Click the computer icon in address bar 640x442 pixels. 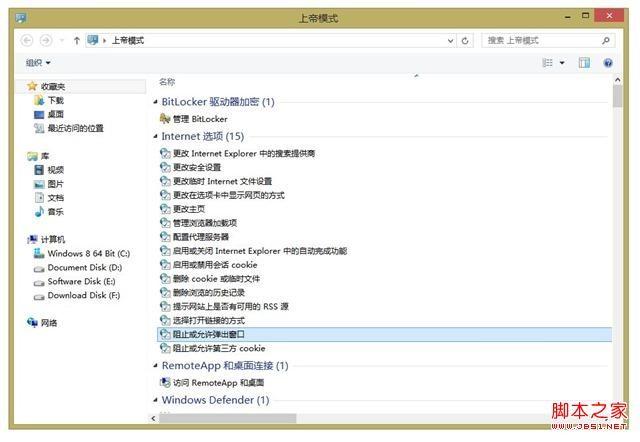[93, 40]
